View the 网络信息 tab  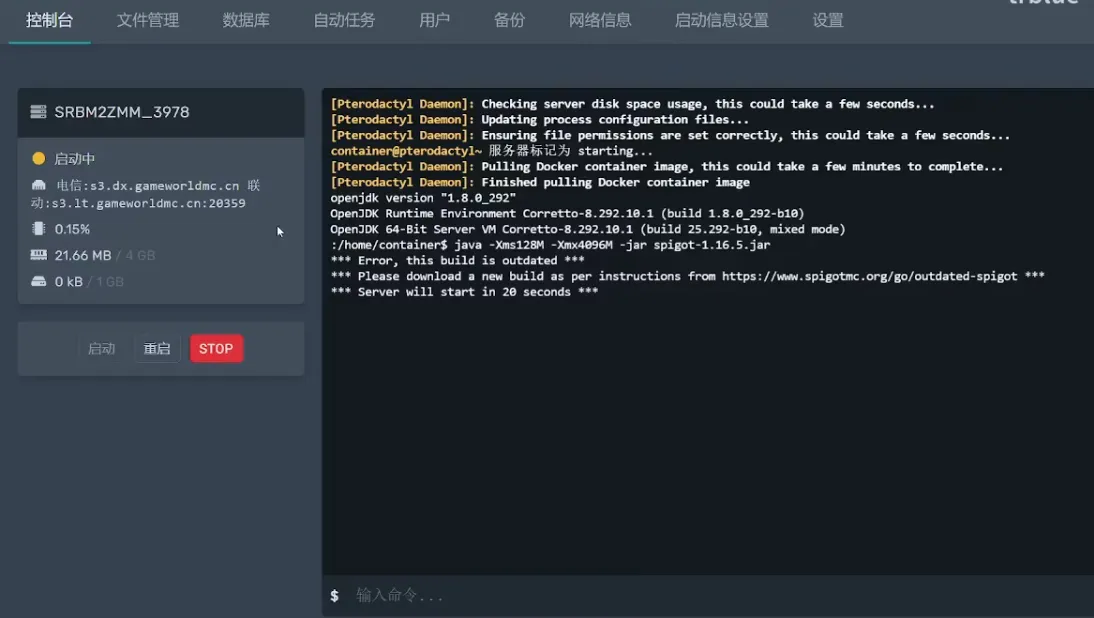pos(600,20)
